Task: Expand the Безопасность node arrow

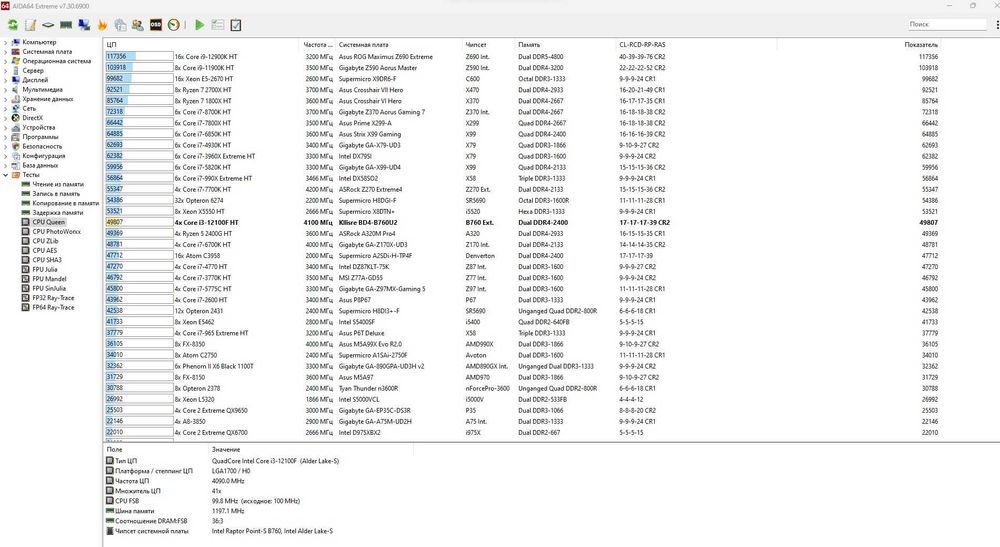Action: click(x=5, y=147)
